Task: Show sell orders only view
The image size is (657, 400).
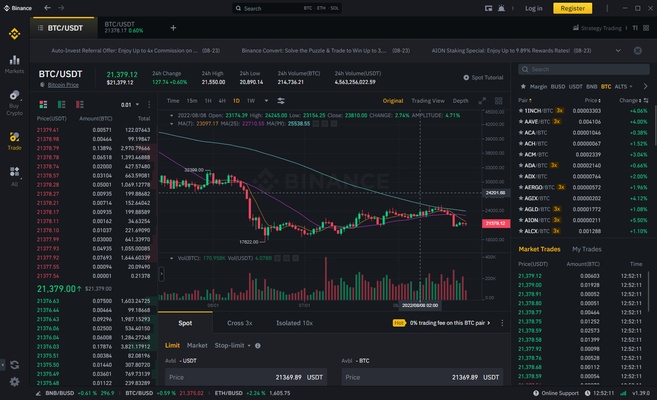Action: (80, 104)
